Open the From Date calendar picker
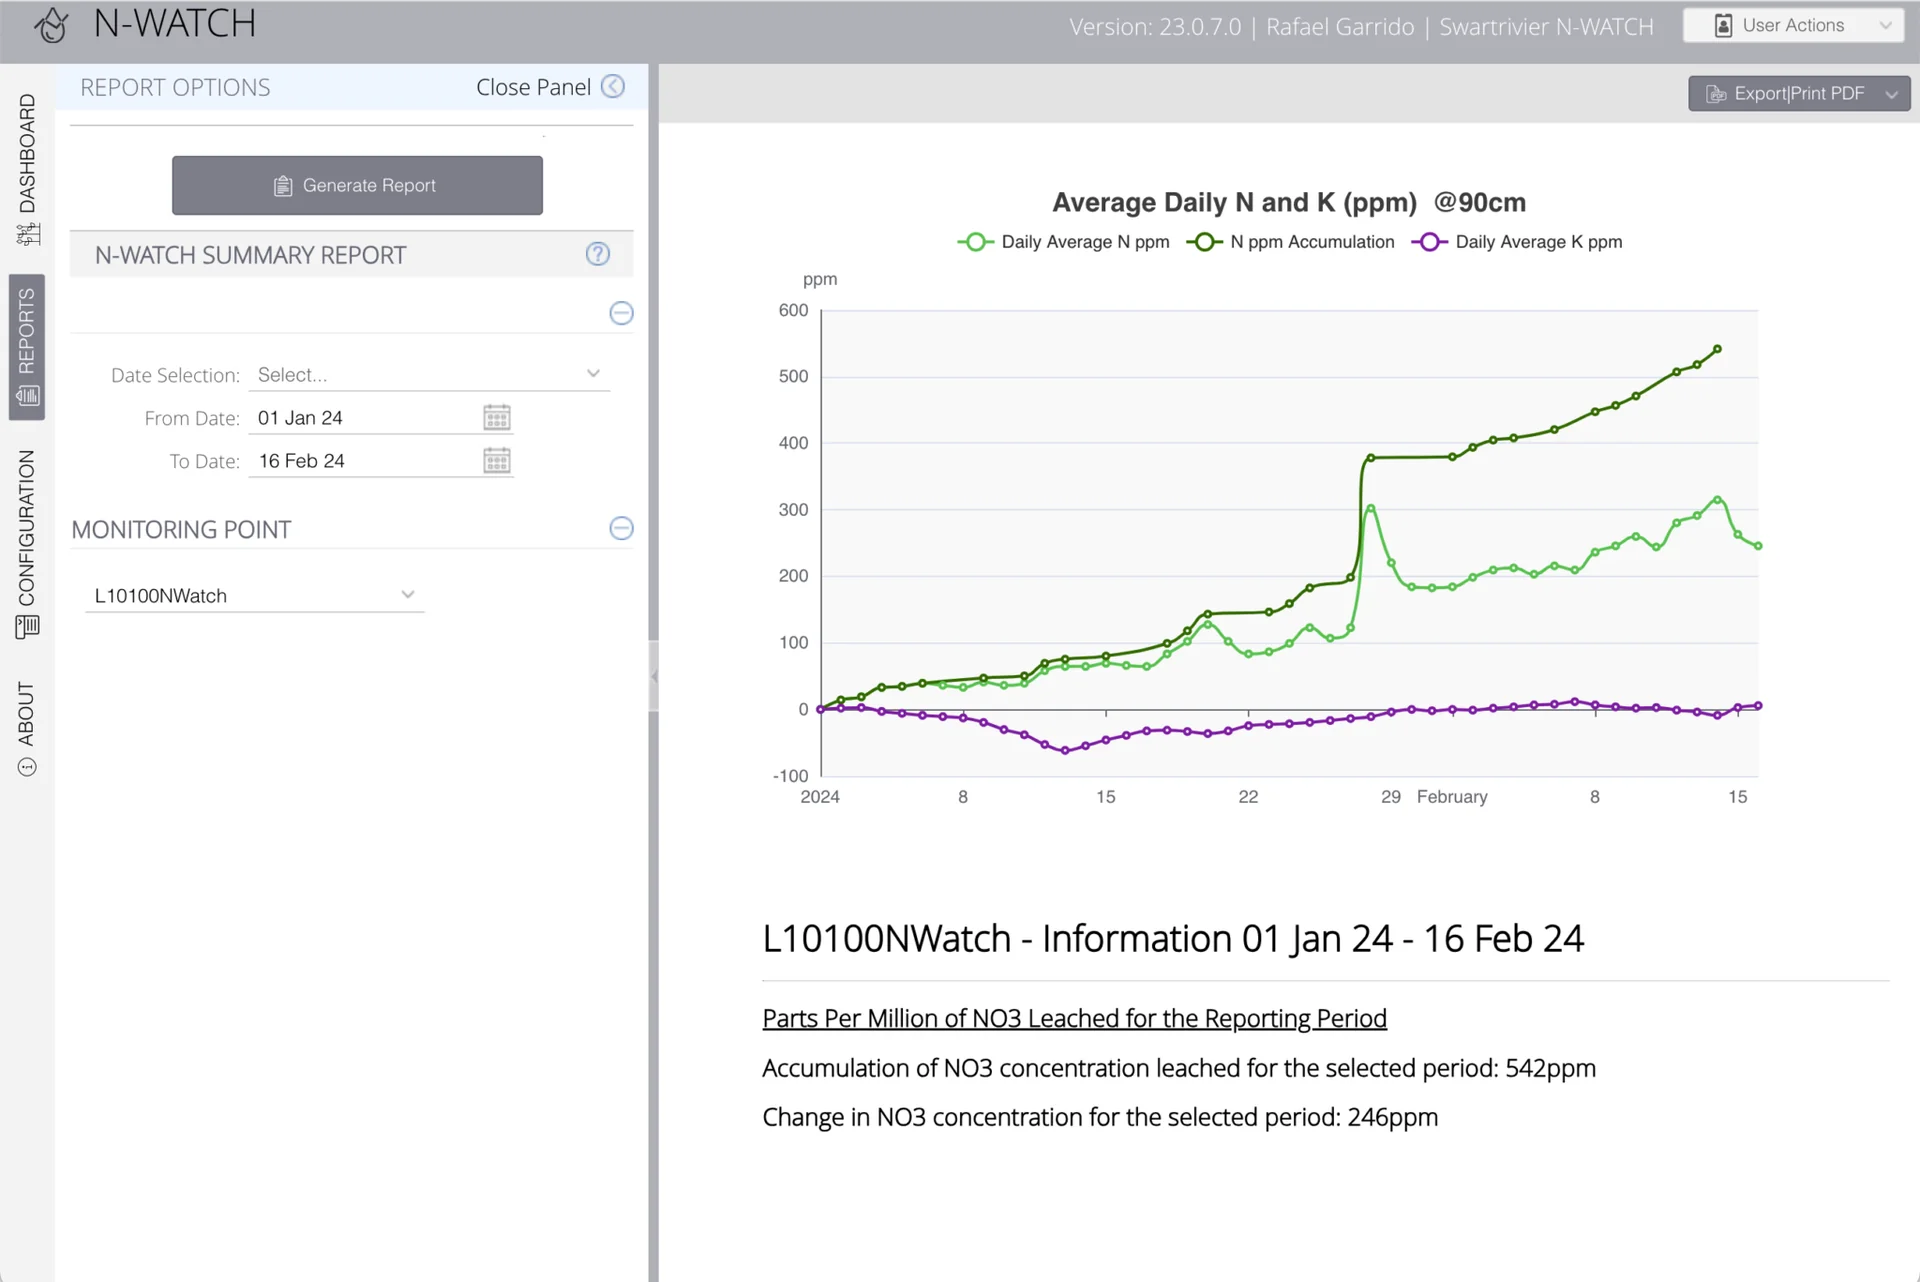This screenshot has width=1920, height=1282. click(497, 417)
